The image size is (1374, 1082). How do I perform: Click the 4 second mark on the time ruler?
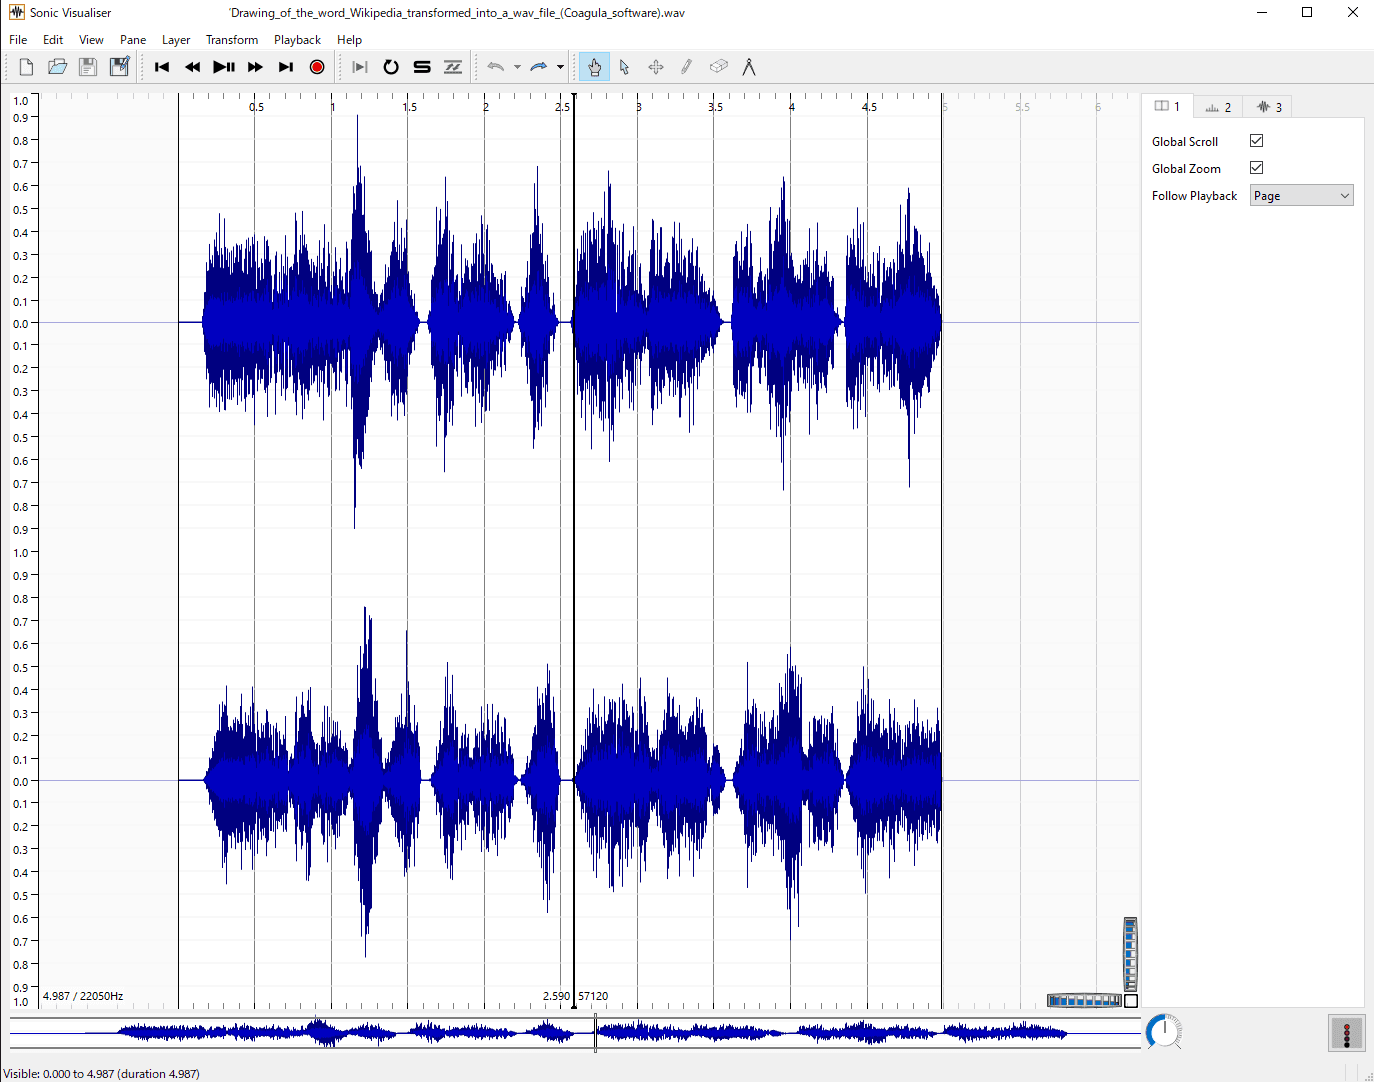point(791,105)
